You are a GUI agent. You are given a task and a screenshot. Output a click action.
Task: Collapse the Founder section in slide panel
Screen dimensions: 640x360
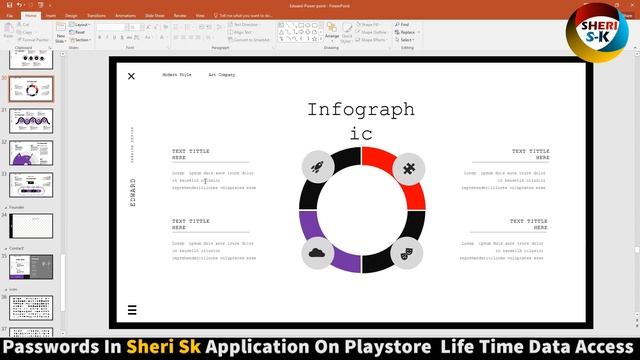click(6, 207)
